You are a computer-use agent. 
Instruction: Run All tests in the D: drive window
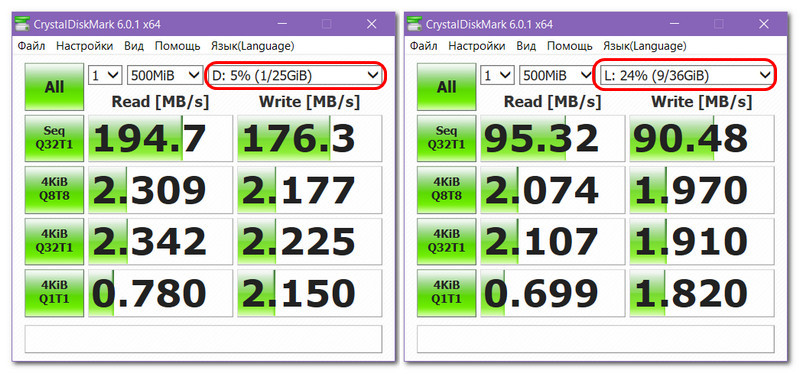click(x=54, y=87)
